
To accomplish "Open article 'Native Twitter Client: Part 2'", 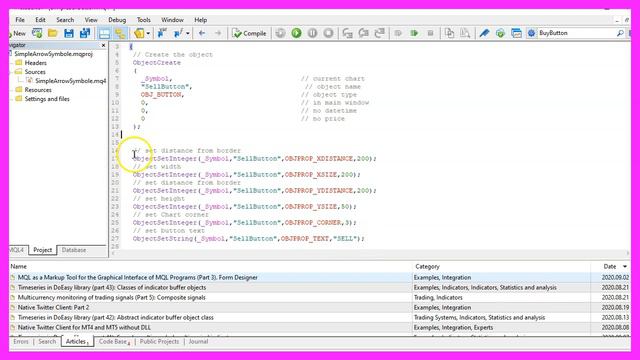I will tap(53, 307).
